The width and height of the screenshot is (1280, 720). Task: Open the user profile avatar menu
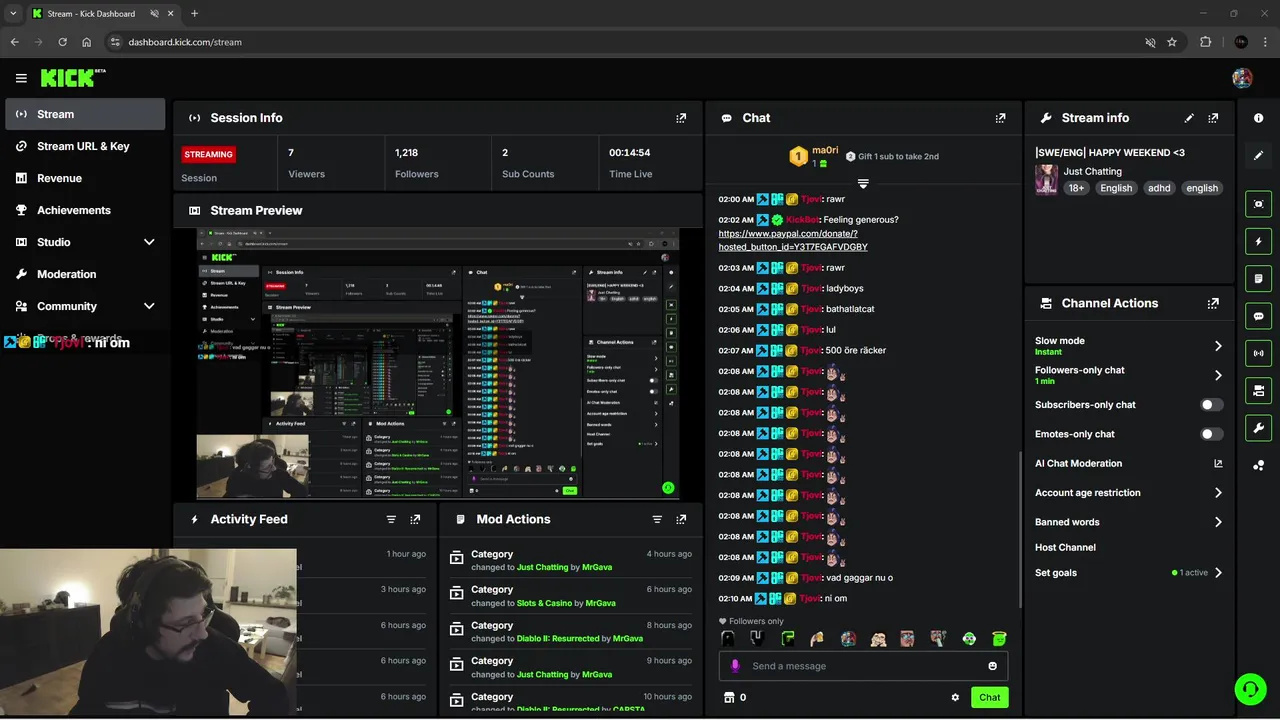[1242, 78]
